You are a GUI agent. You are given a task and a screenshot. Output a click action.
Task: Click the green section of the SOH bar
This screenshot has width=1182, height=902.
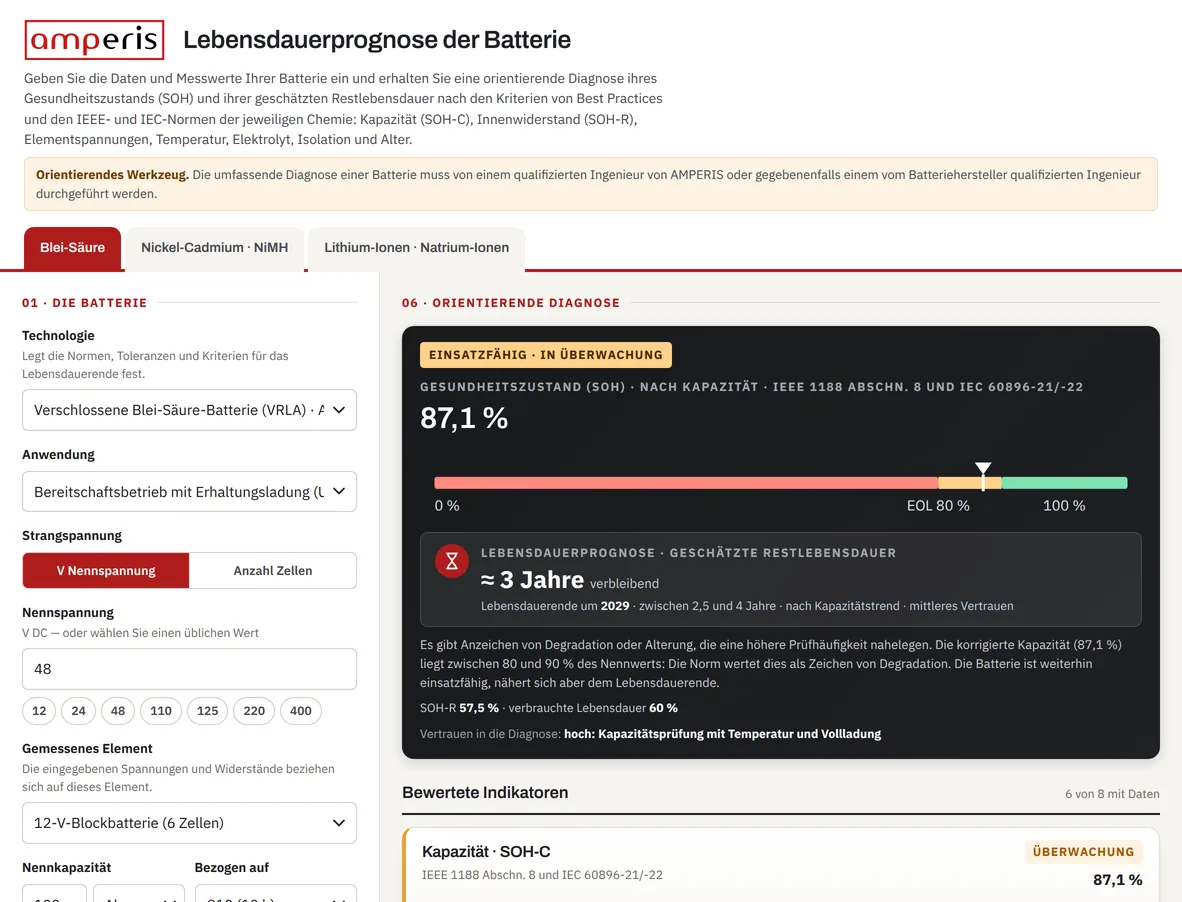coord(1064,483)
